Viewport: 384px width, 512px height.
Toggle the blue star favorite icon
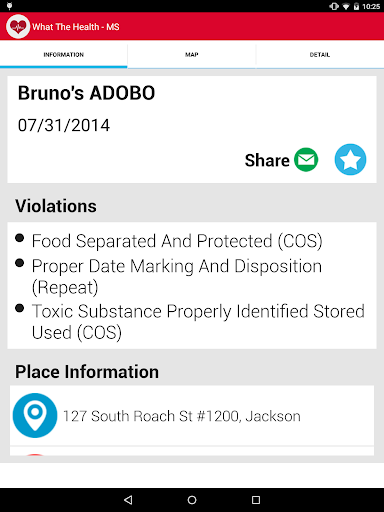[350, 159]
